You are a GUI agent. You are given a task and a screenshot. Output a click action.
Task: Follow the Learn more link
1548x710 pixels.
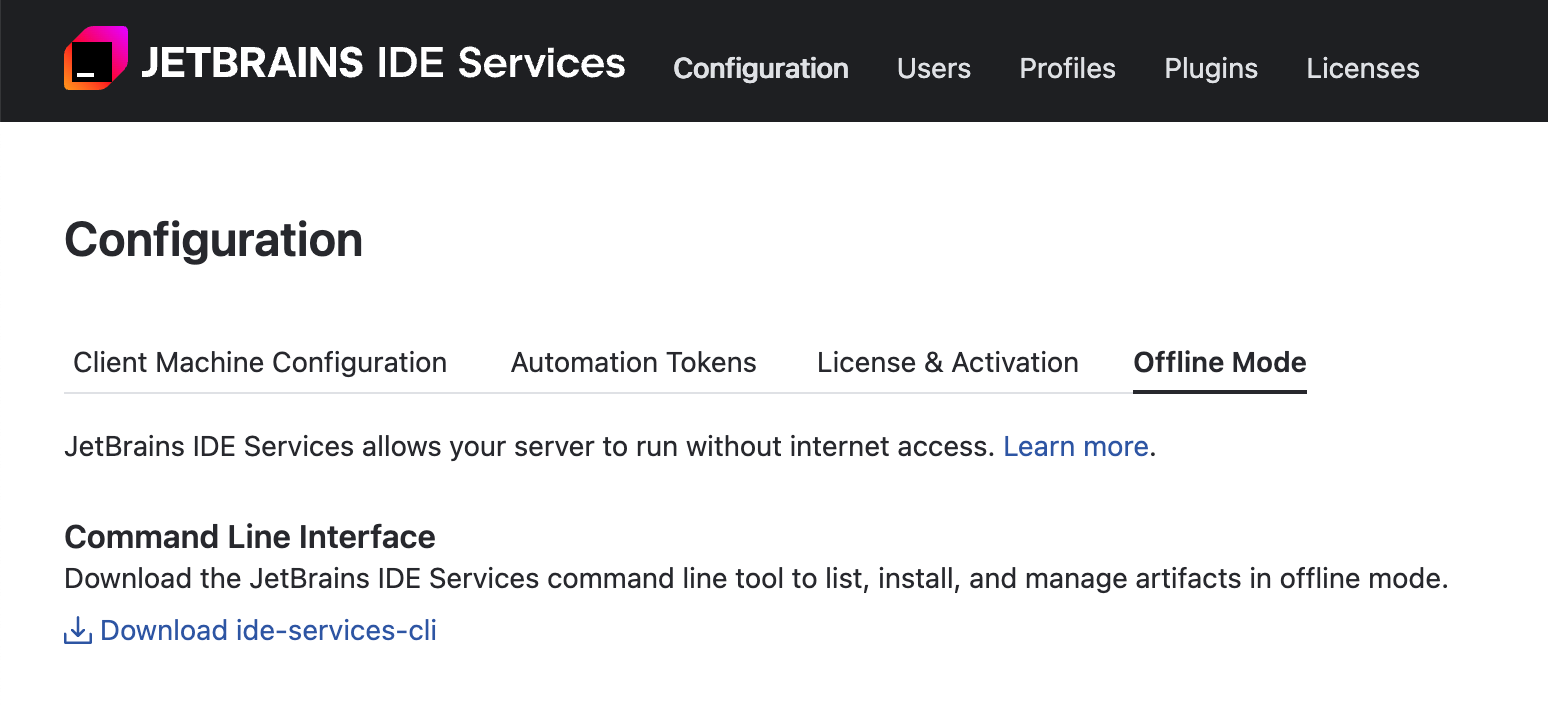click(1075, 446)
